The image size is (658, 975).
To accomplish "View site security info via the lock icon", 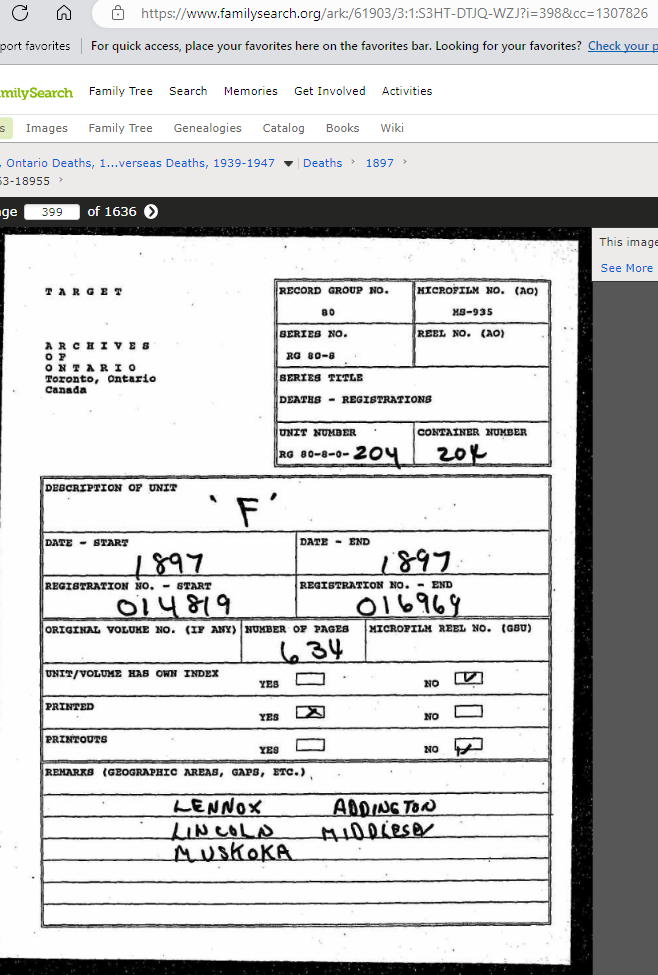I will (118, 12).
